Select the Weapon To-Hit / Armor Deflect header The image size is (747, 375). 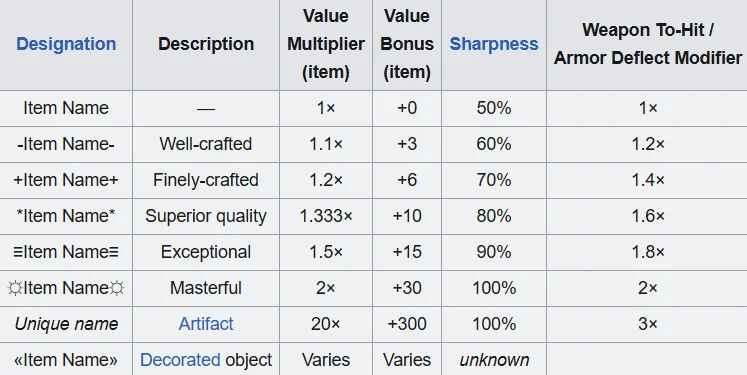(648, 44)
